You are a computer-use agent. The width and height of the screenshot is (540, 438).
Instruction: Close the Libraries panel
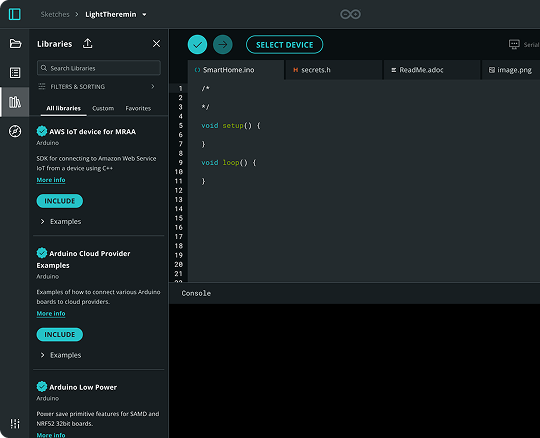[156, 43]
